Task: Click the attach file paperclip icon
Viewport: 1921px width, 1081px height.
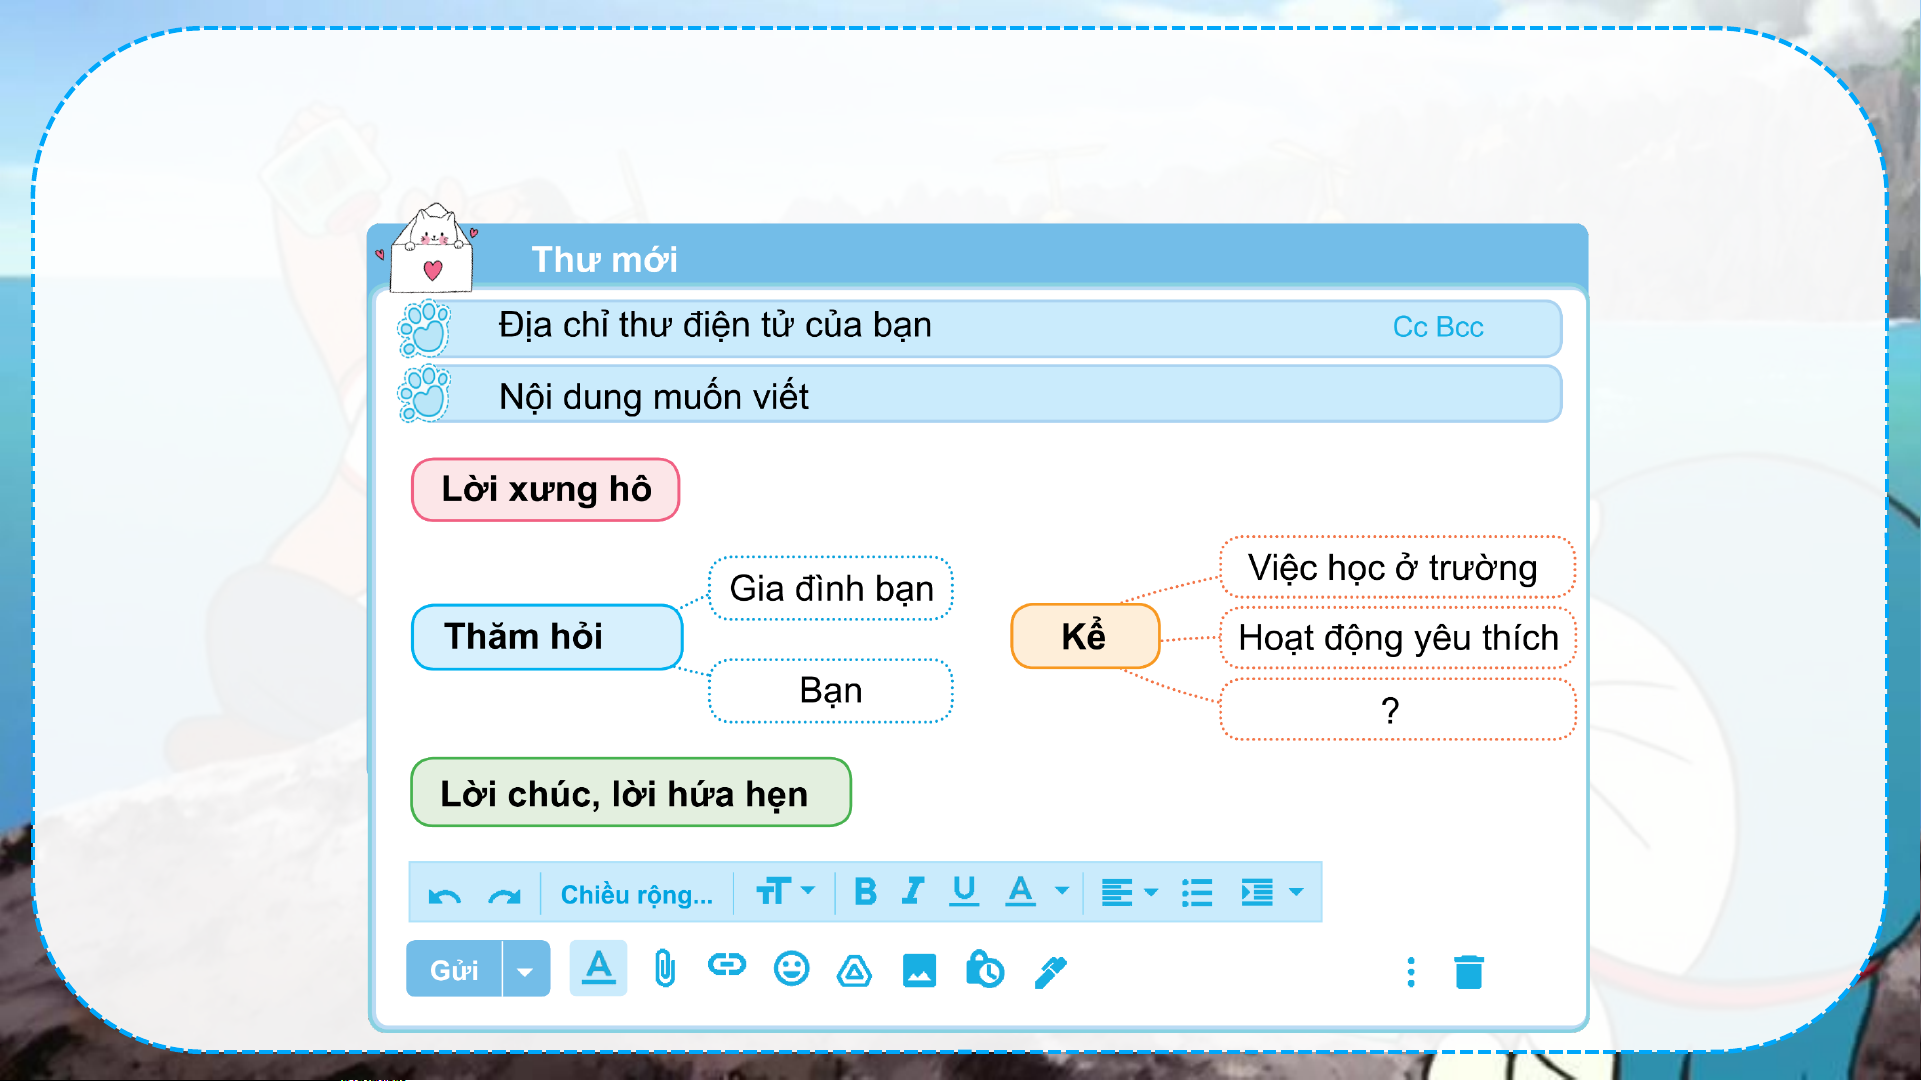Action: pyautogui.click(x=664, y=969)
